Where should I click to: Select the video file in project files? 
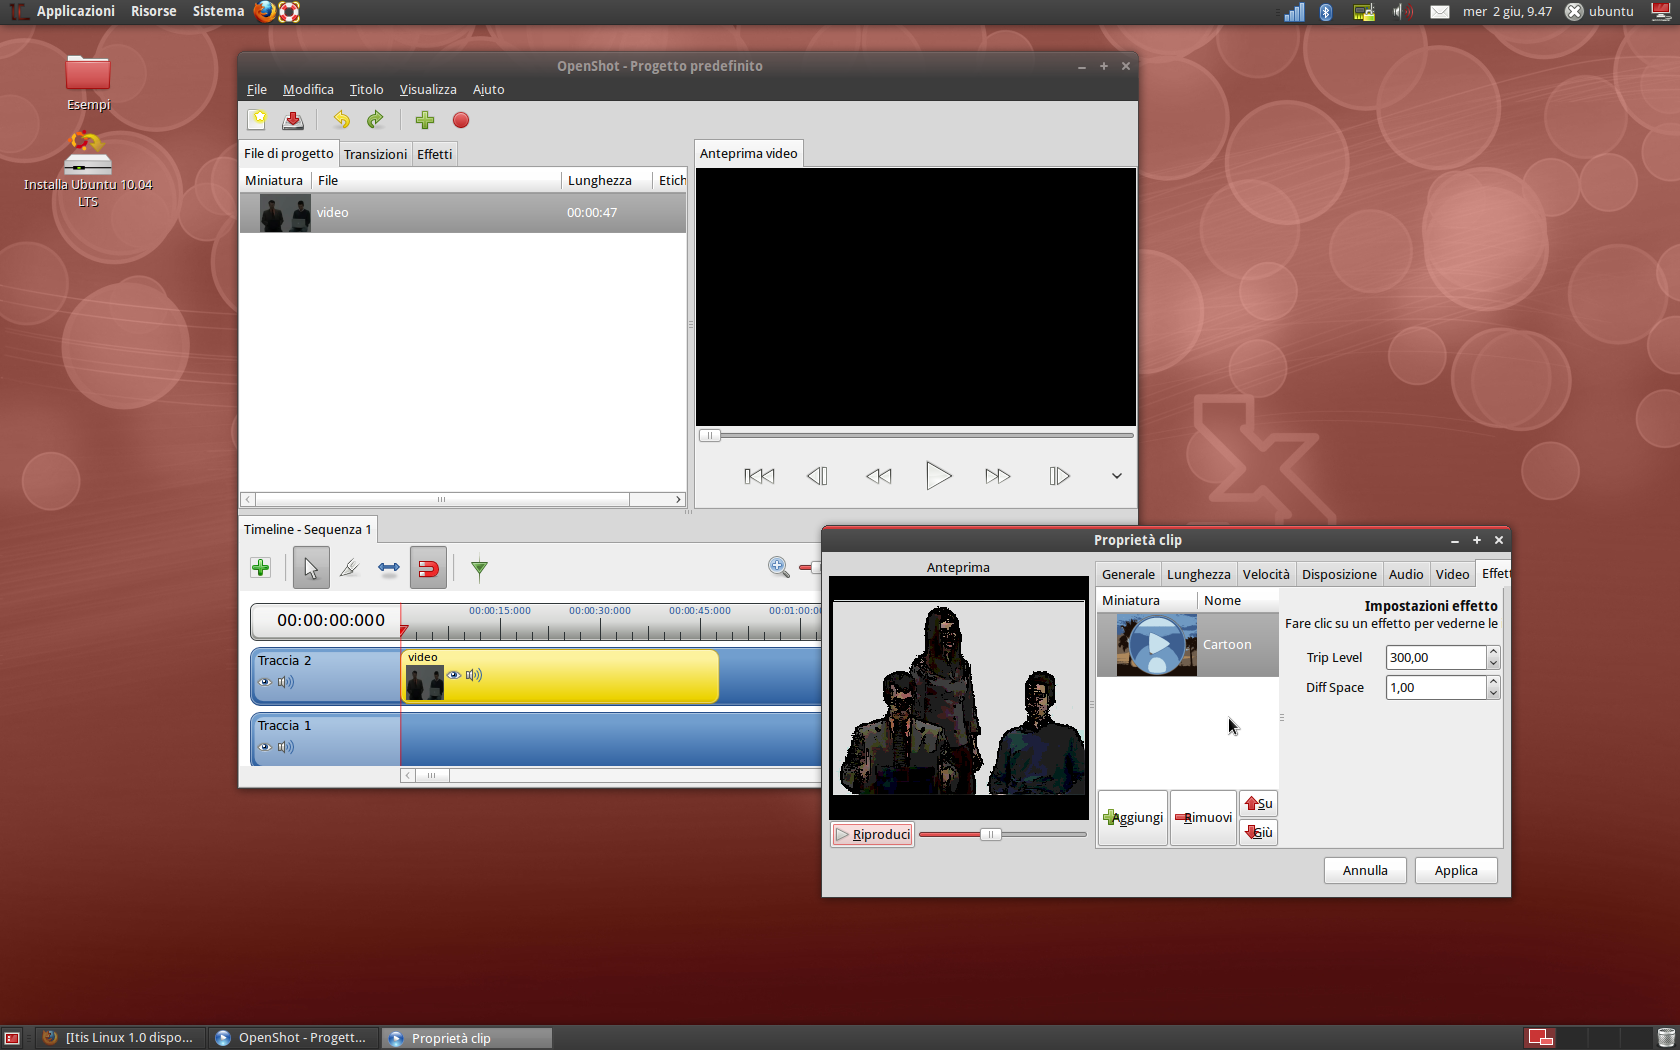[463, 213]
